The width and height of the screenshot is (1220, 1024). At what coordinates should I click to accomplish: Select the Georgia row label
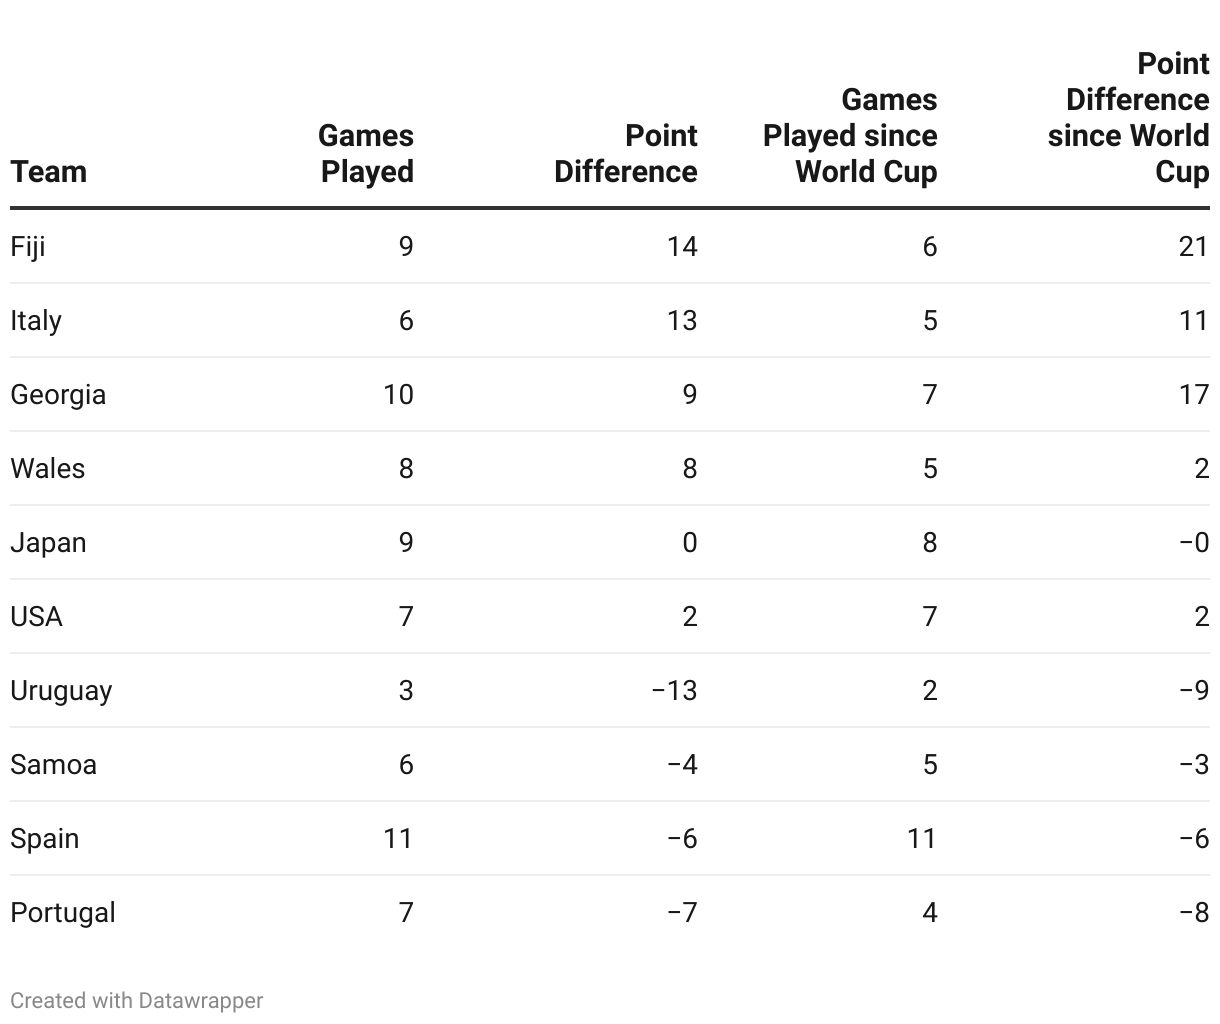[58, 394]
